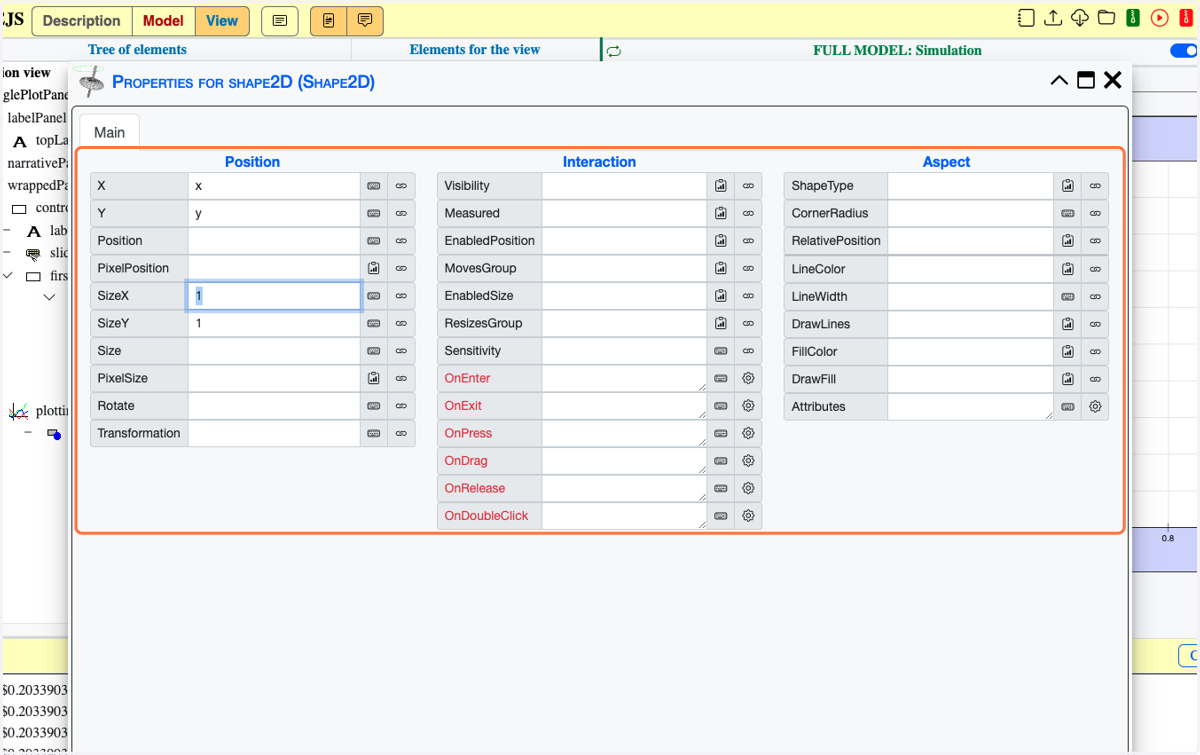The width and height of the screenshot is (1200, 755).
Task: Open editor icon for the Position property
Action: [374, 241]
